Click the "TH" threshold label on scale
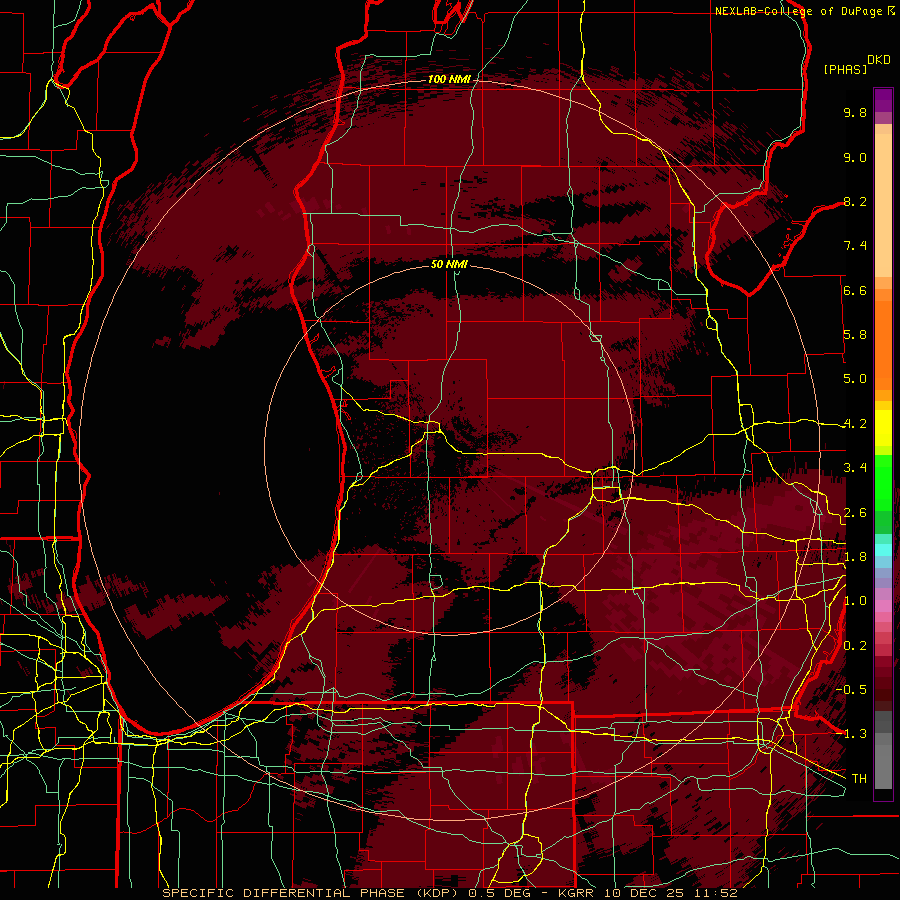The height and width of the screenshot is (900, 900). pos(859,779)
